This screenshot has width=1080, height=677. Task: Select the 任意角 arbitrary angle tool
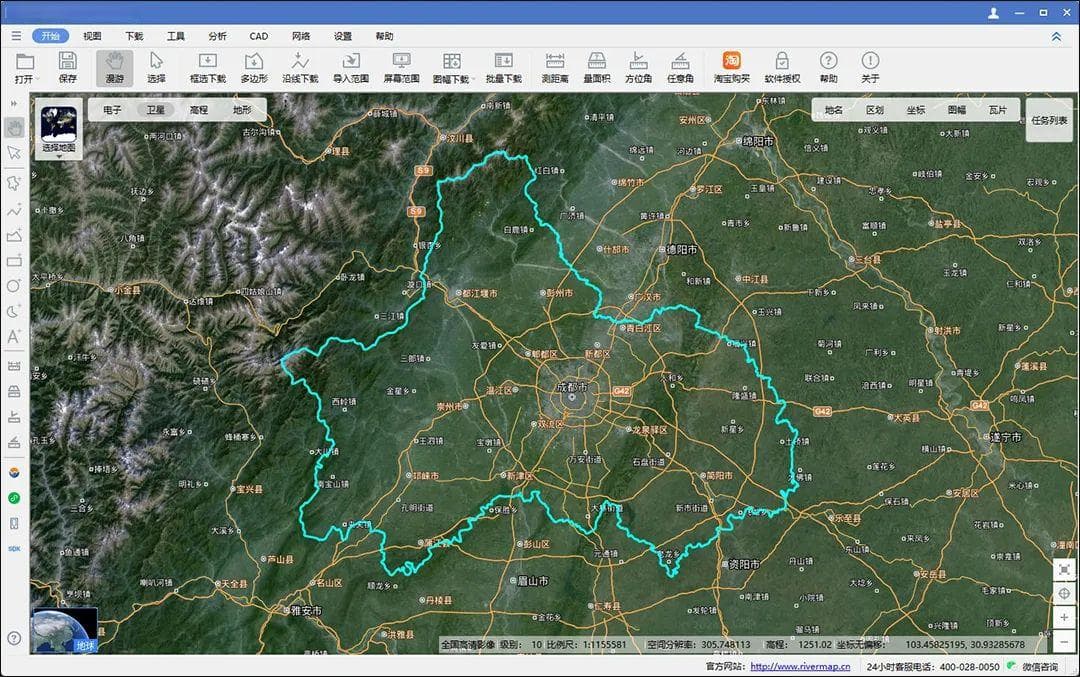pyautogui.click(x=680, y=68)
